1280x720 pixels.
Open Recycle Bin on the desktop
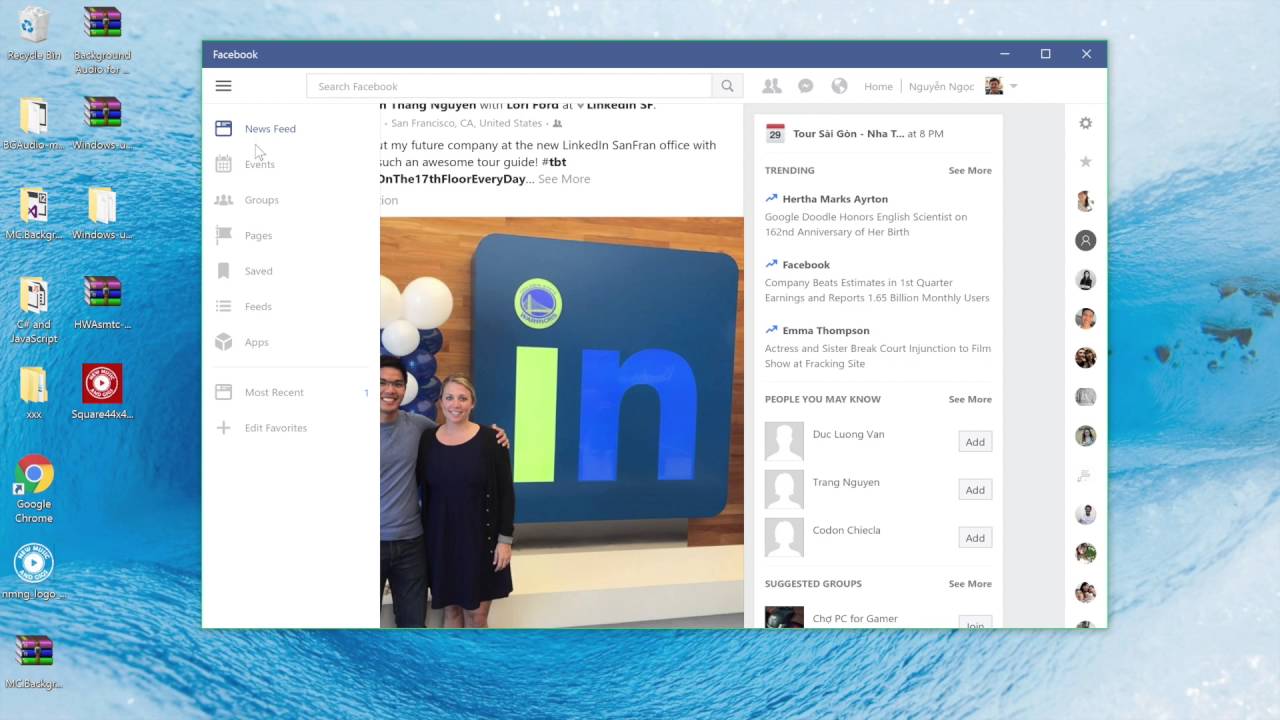click(x=34, y=33)
